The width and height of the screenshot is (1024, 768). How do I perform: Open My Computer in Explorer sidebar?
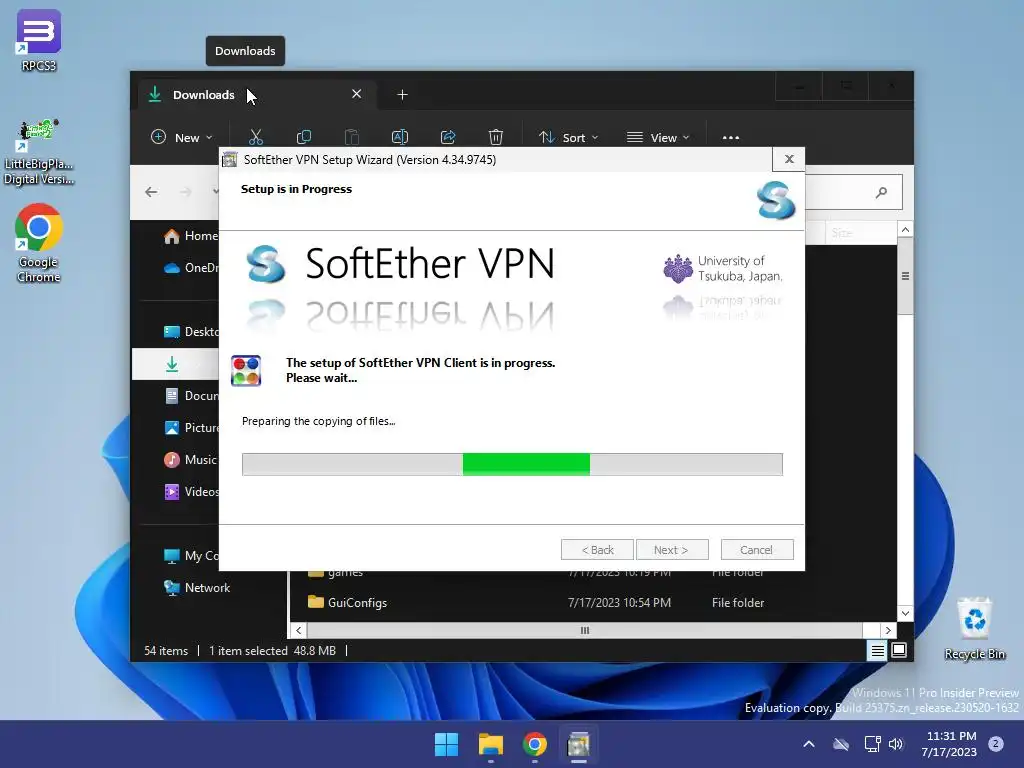point(191,556)
